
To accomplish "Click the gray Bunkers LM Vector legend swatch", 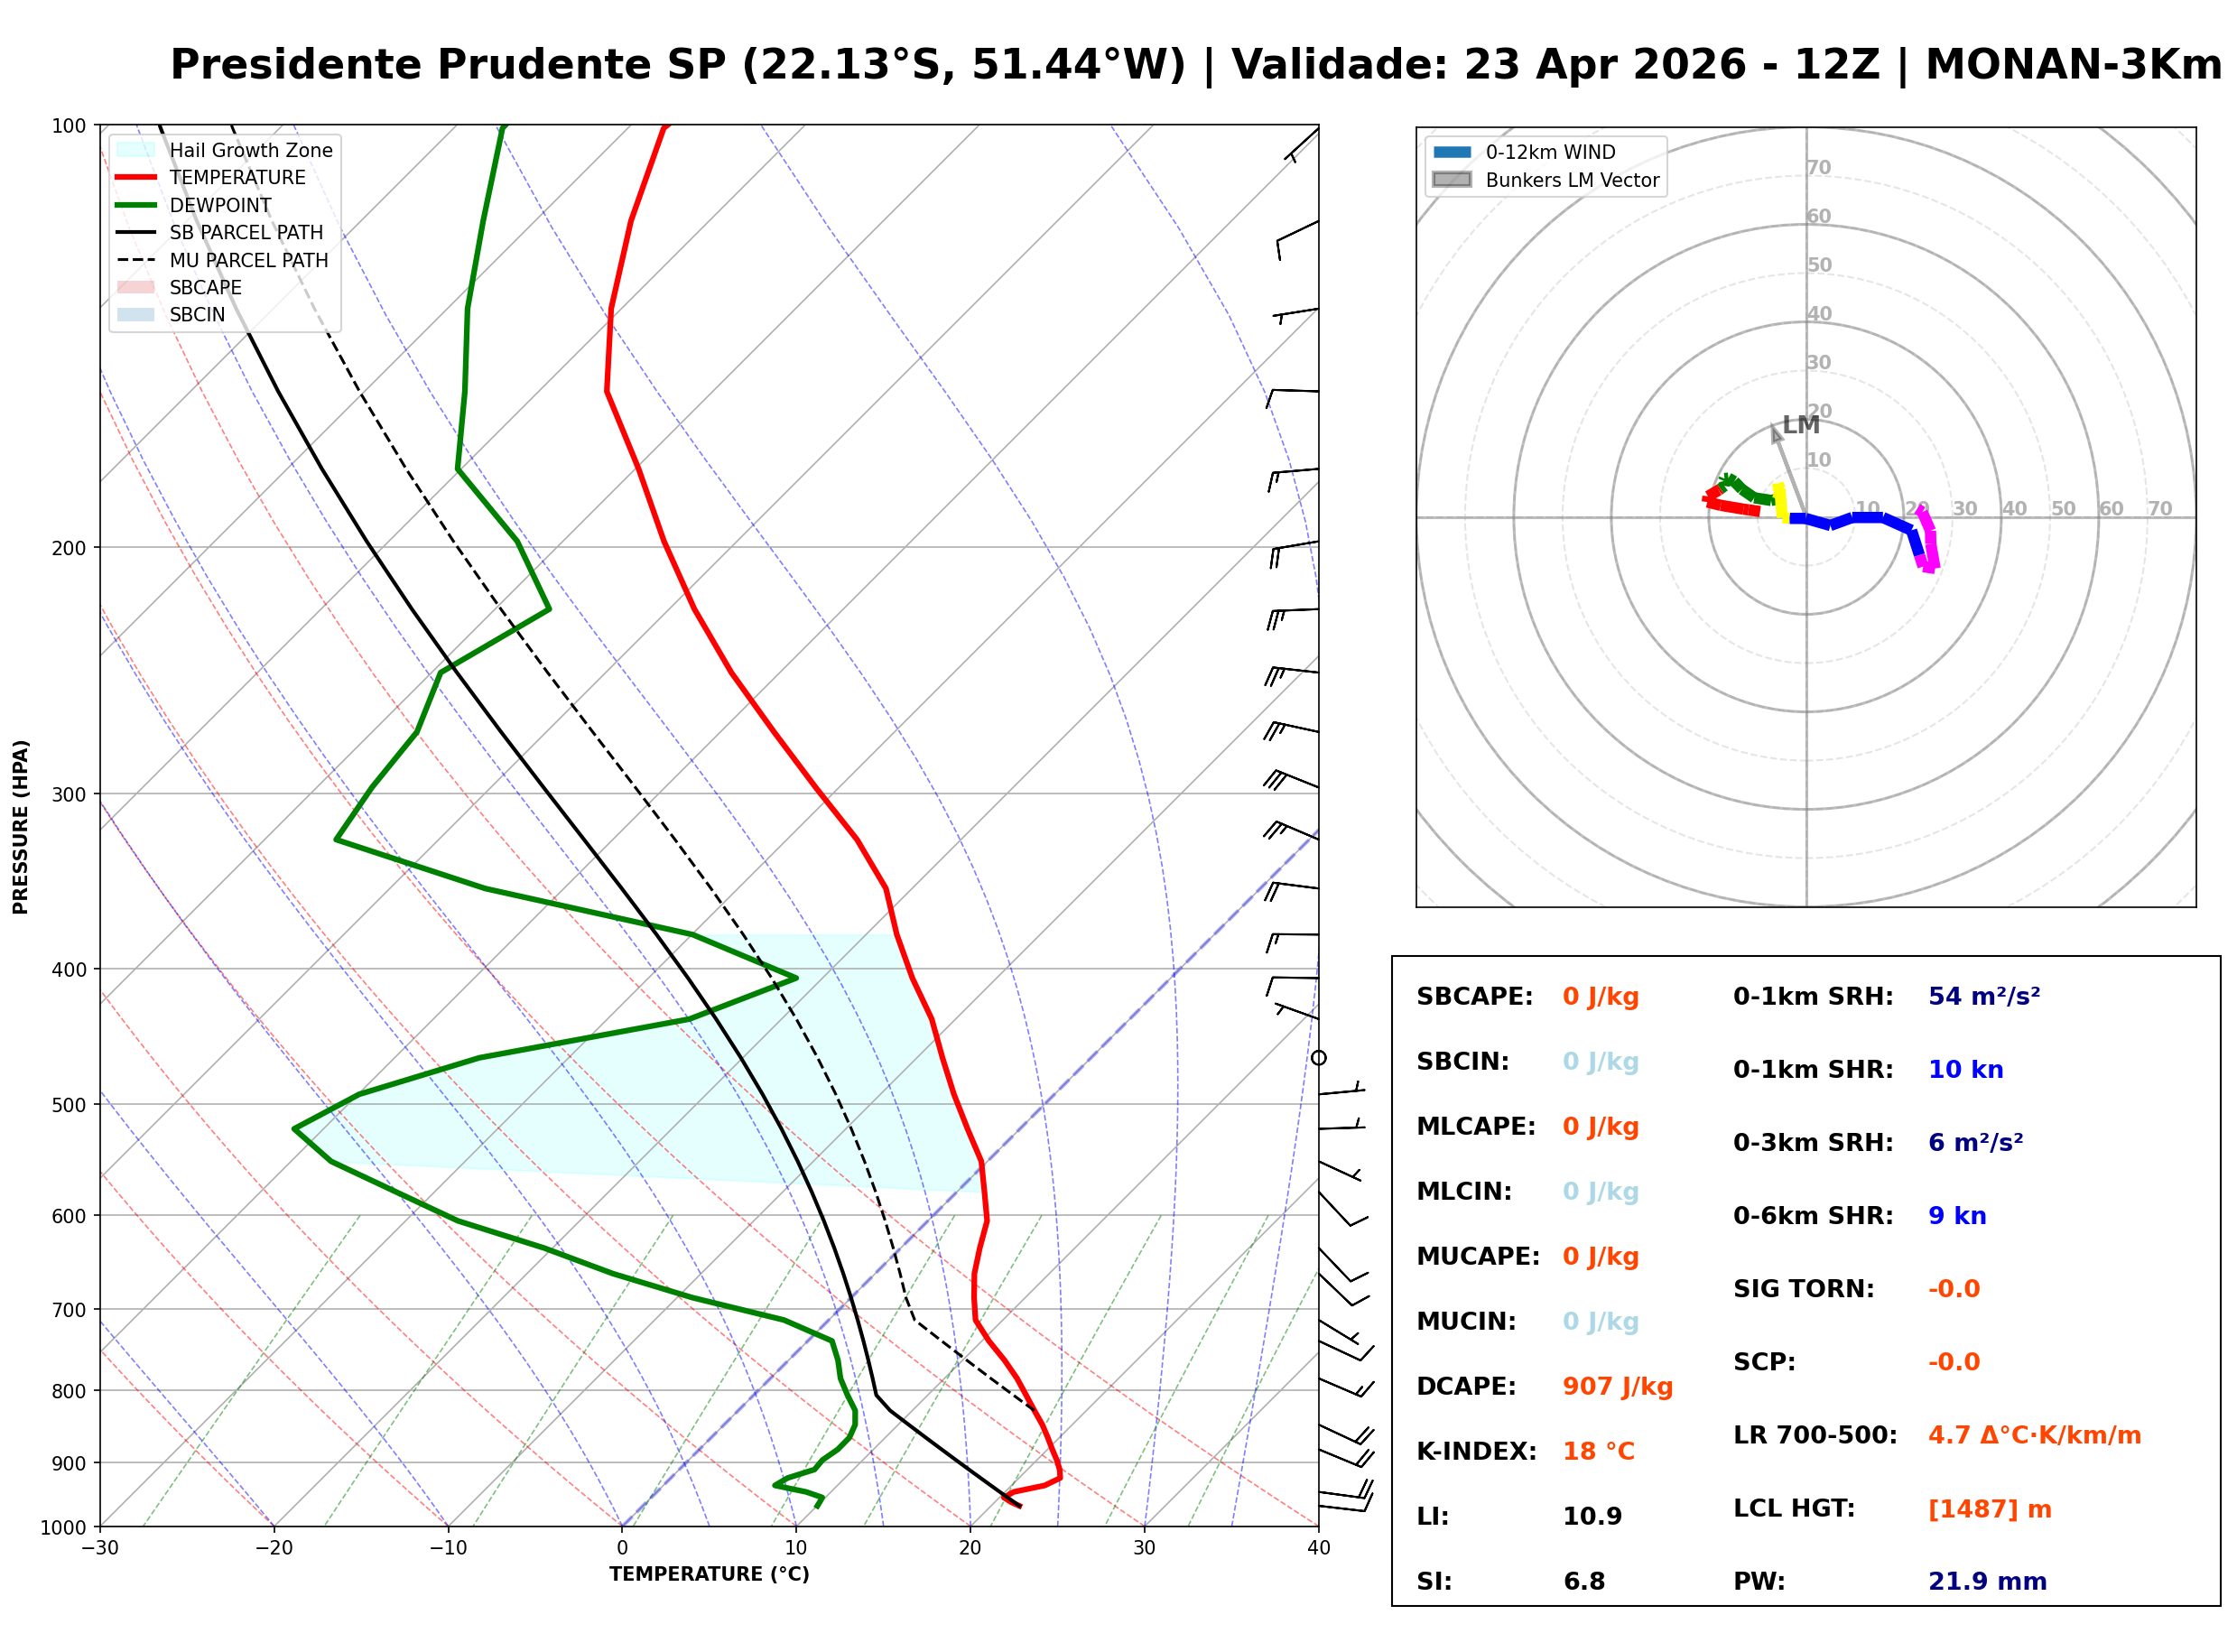I will (x=1453, y=180).
